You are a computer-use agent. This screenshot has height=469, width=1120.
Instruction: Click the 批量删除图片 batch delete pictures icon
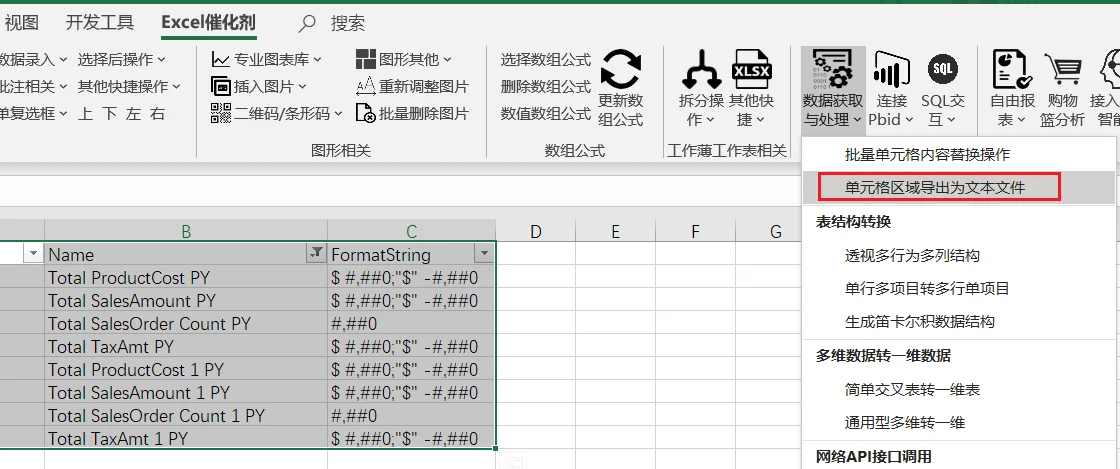(366, 113)
